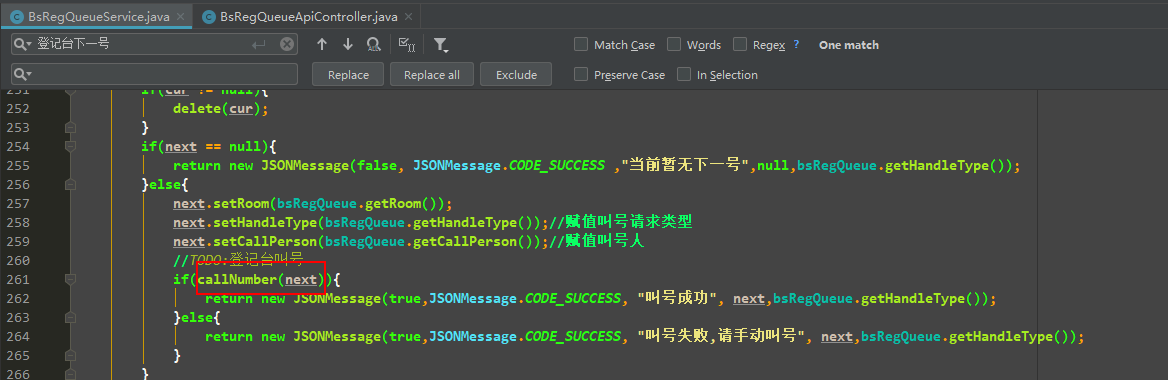
Task: Click the Replace button
Action: point(348,75)
